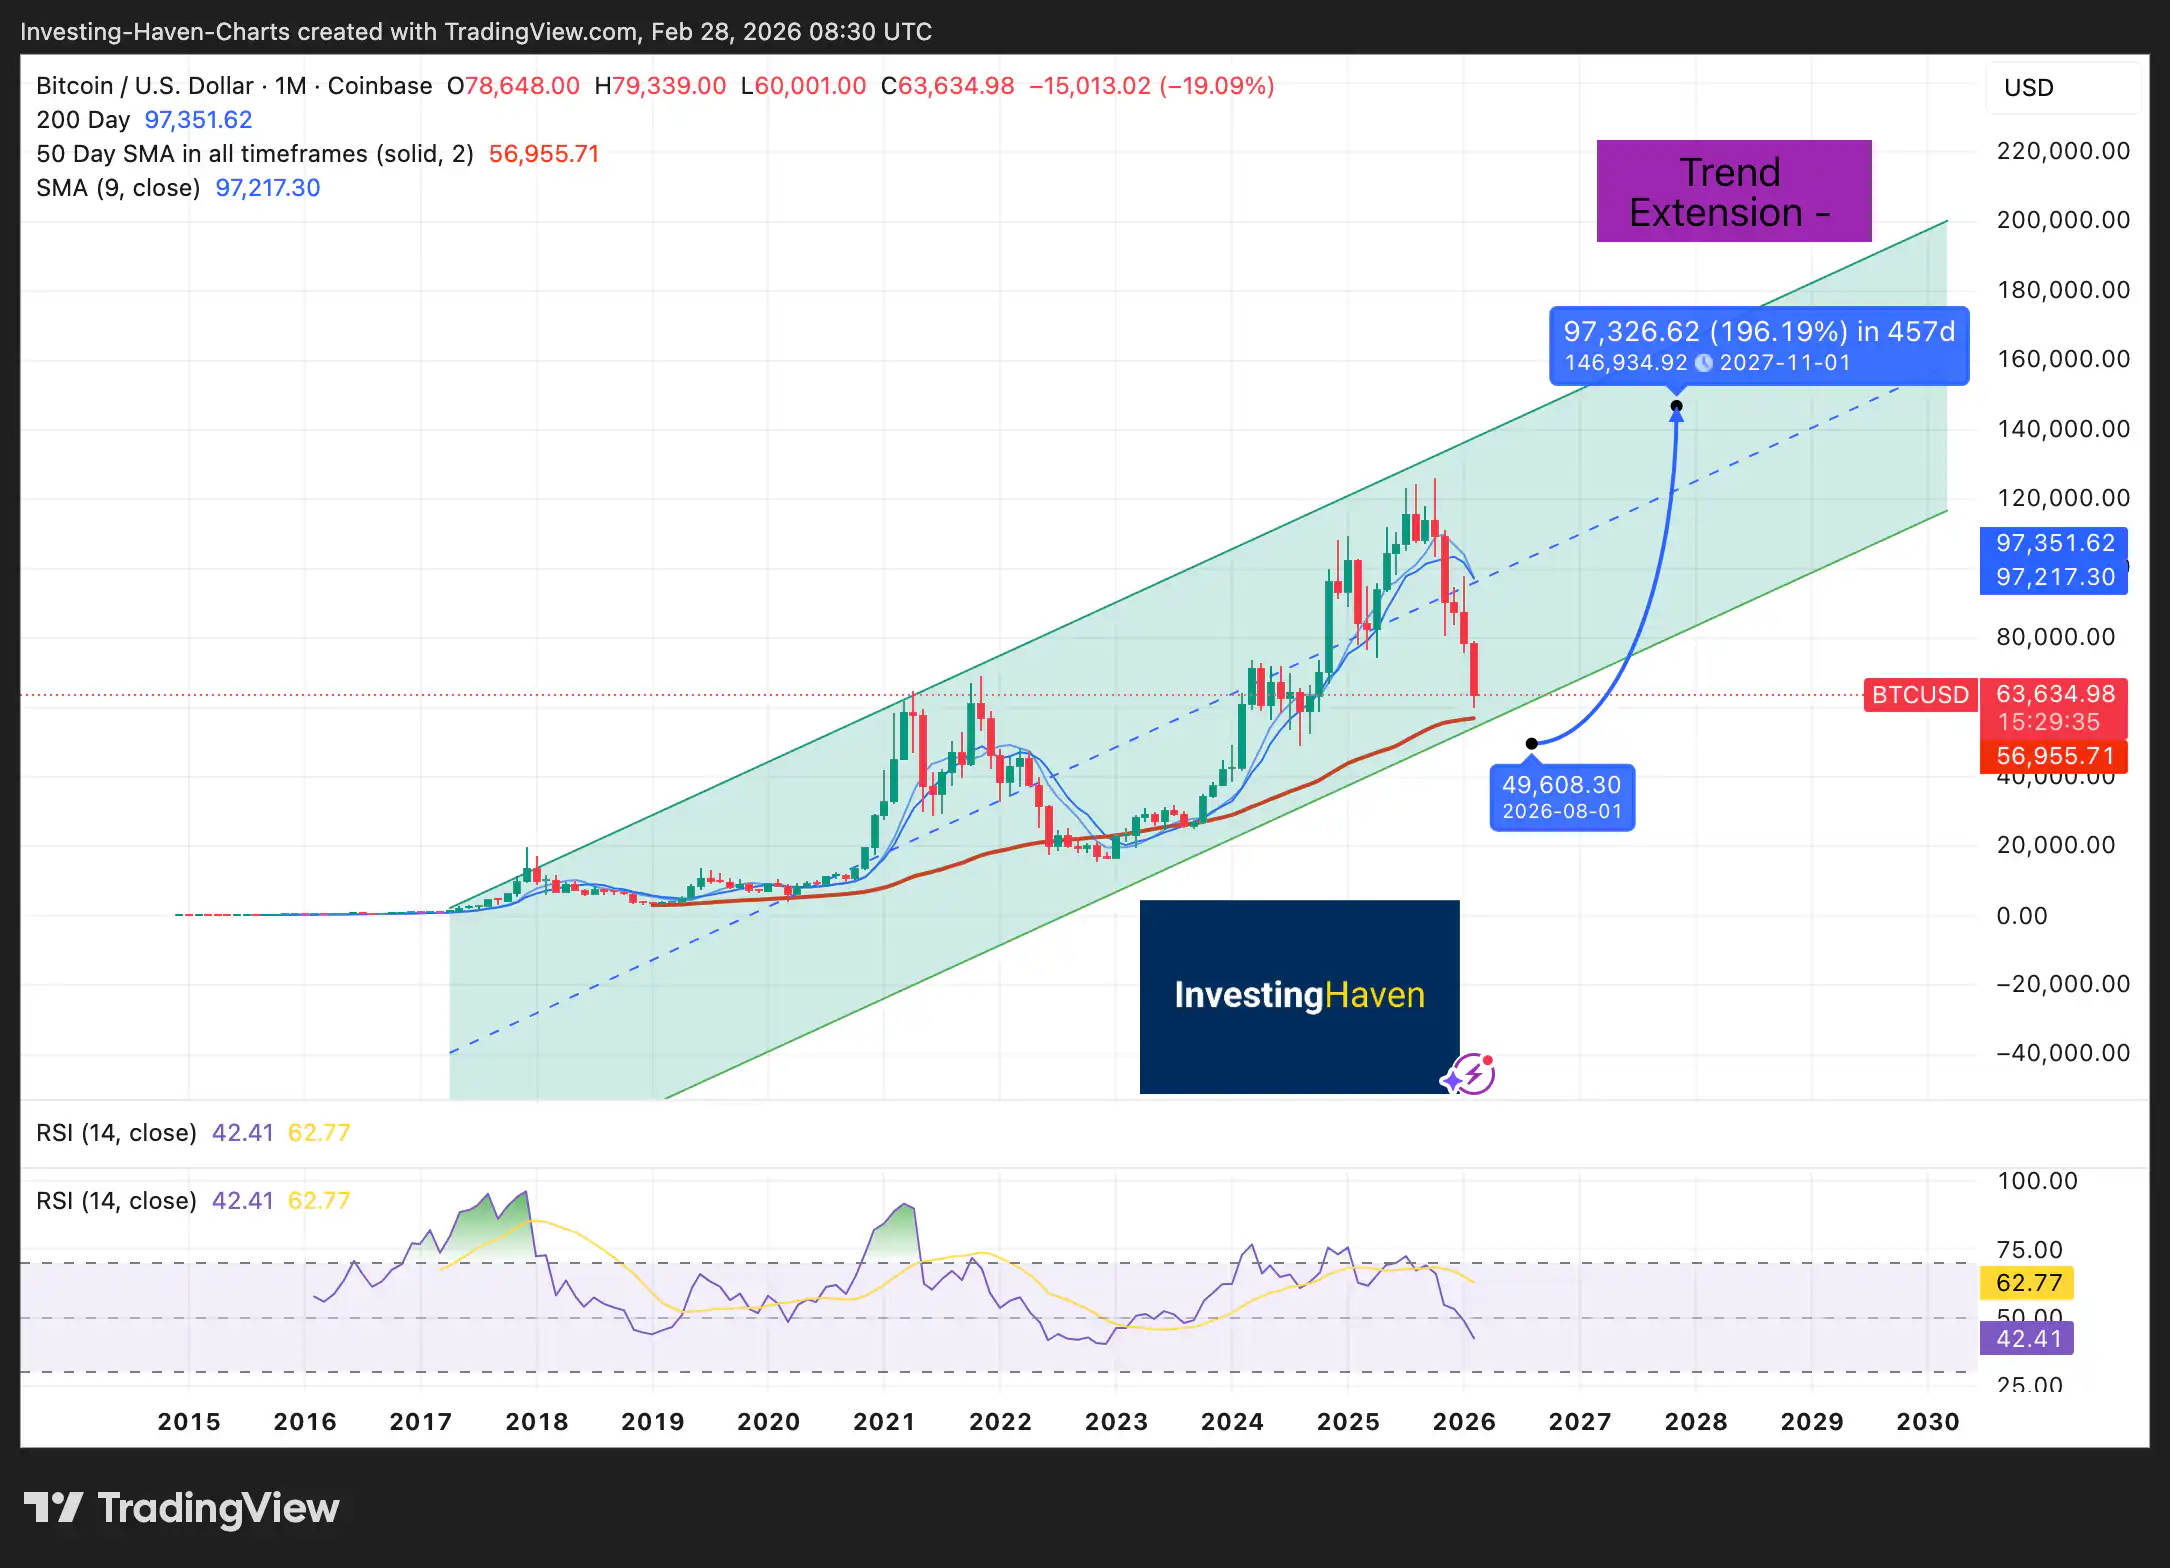Open the USD currency selector
The height and width of the screenshot is (1568, 2170).
[x=2028, y=88]
